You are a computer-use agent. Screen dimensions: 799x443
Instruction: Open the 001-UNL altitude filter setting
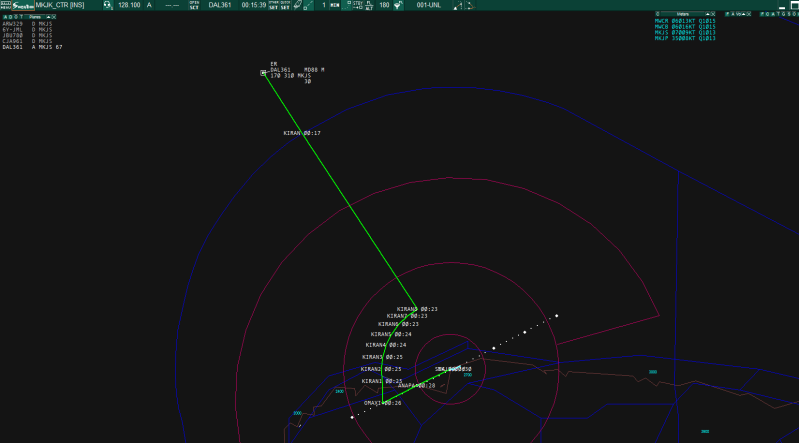click(429, 5)
